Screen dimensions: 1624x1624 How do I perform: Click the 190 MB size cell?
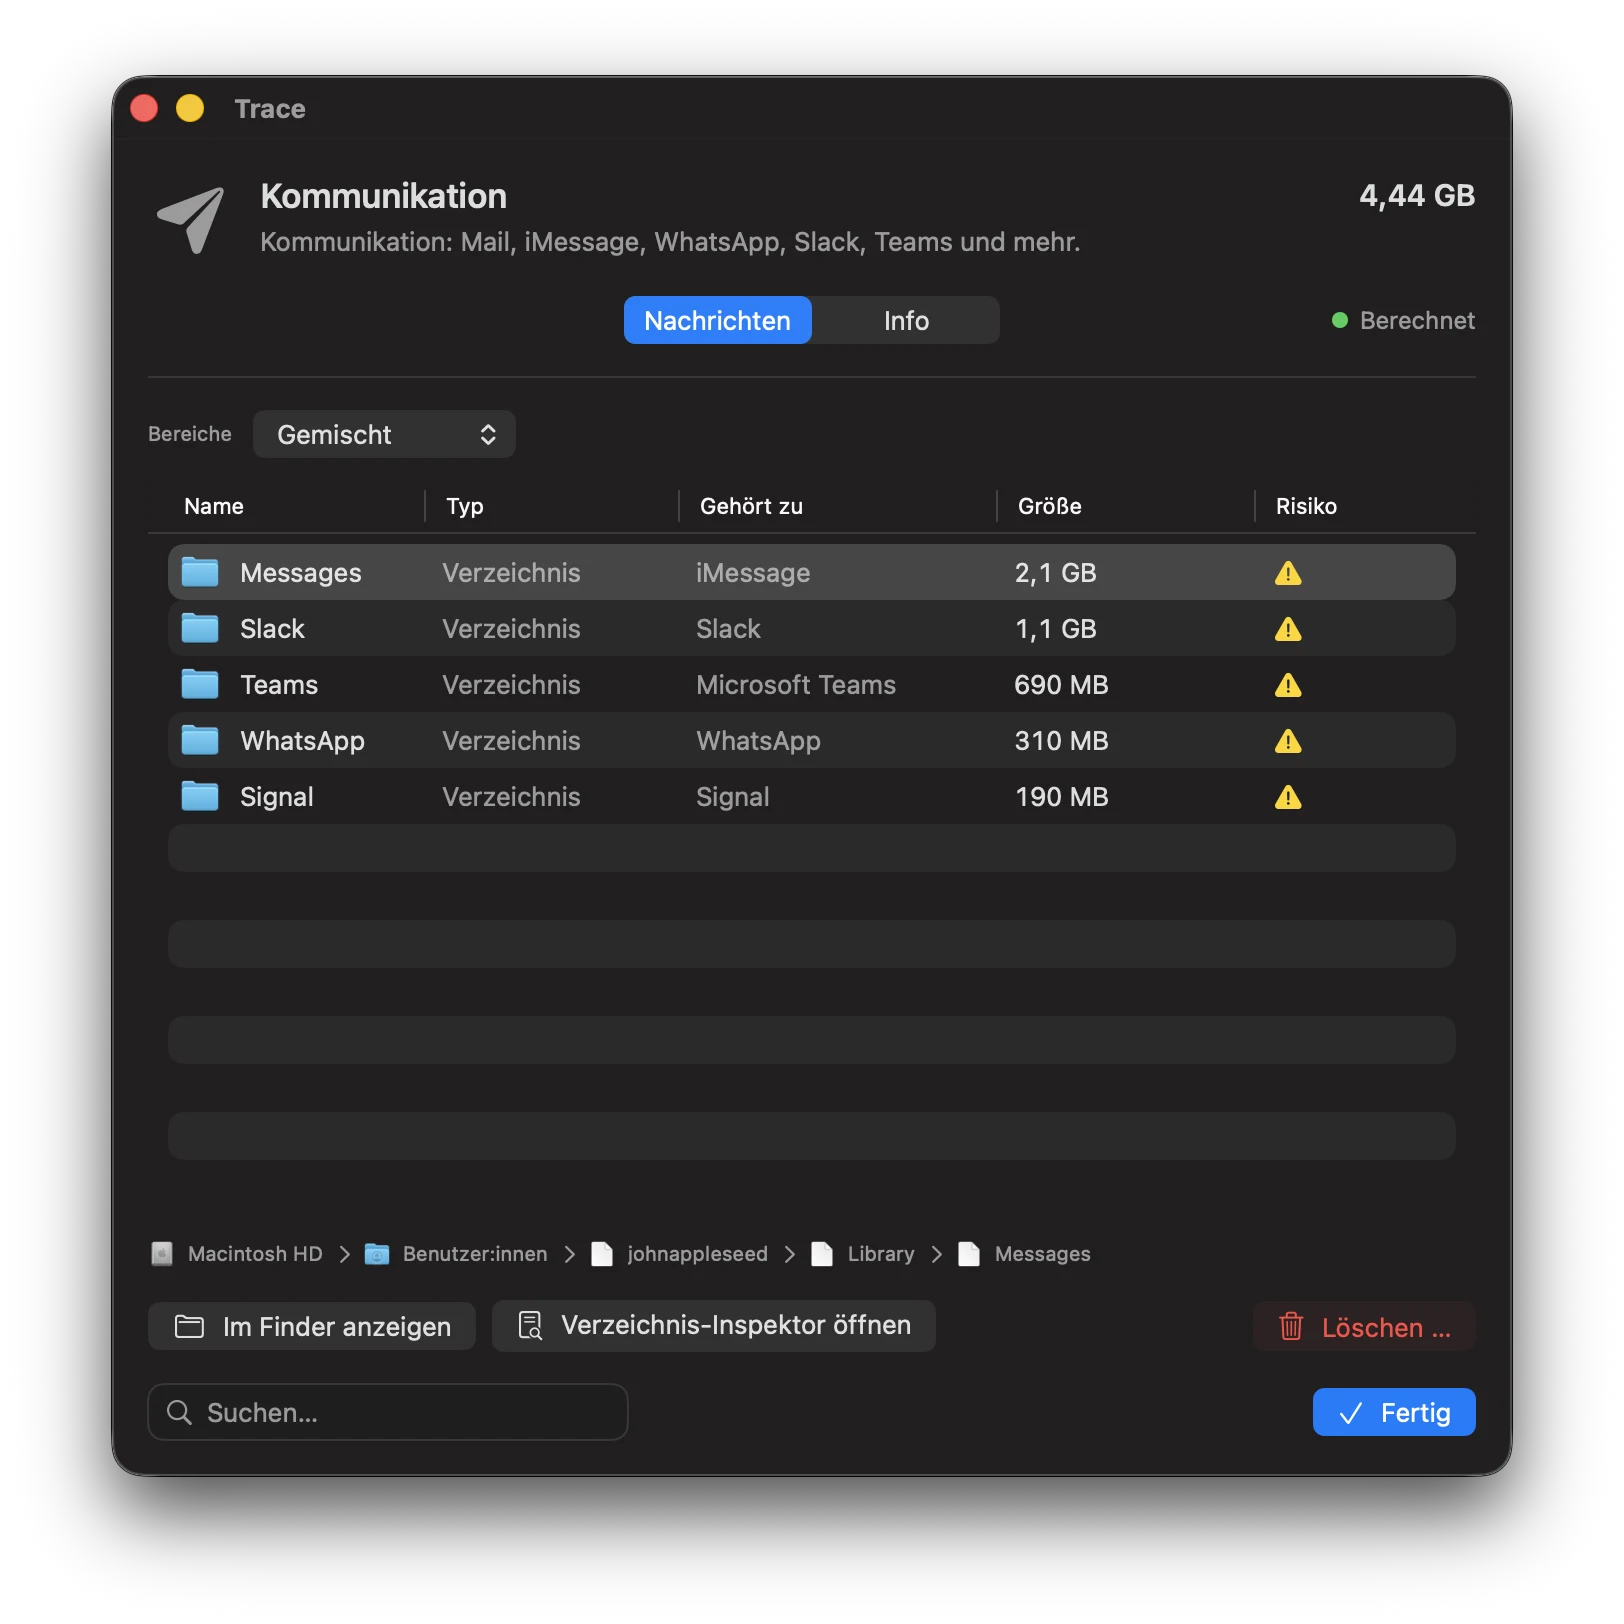tap(1061, 797)
